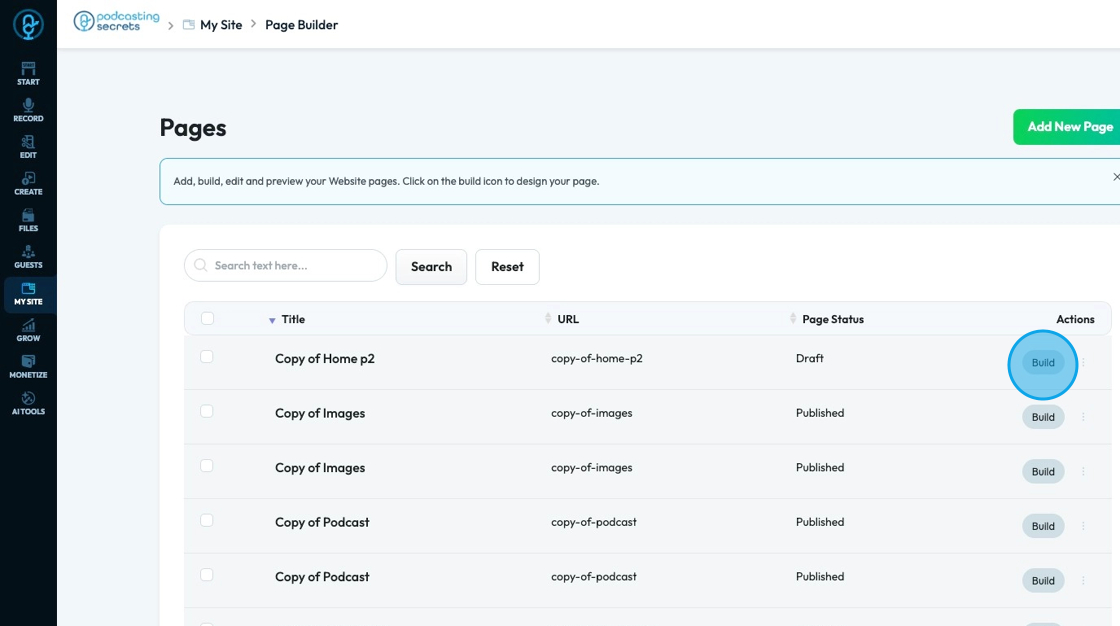This screenshot has width=1120, height=626.
Task: Open more actions for Copy of Home p2
Action: coord(1083,363)
